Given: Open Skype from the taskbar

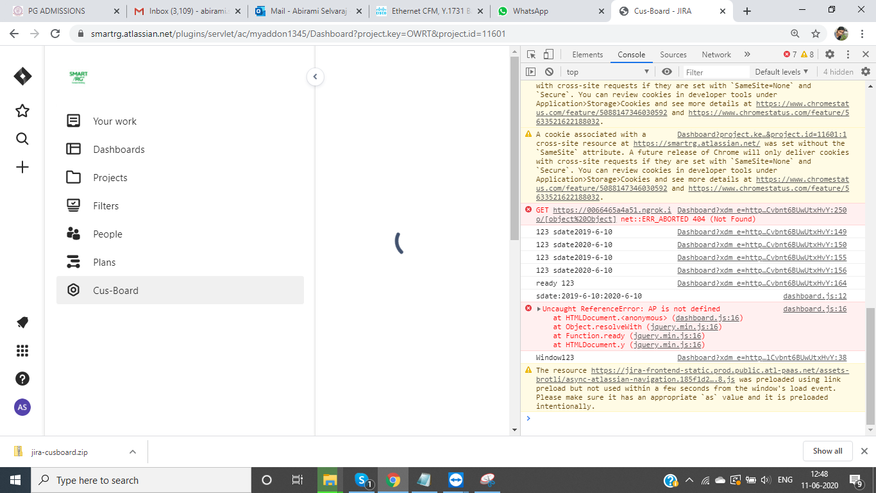Looking at the screenshot, I should [x=363, y=480].
